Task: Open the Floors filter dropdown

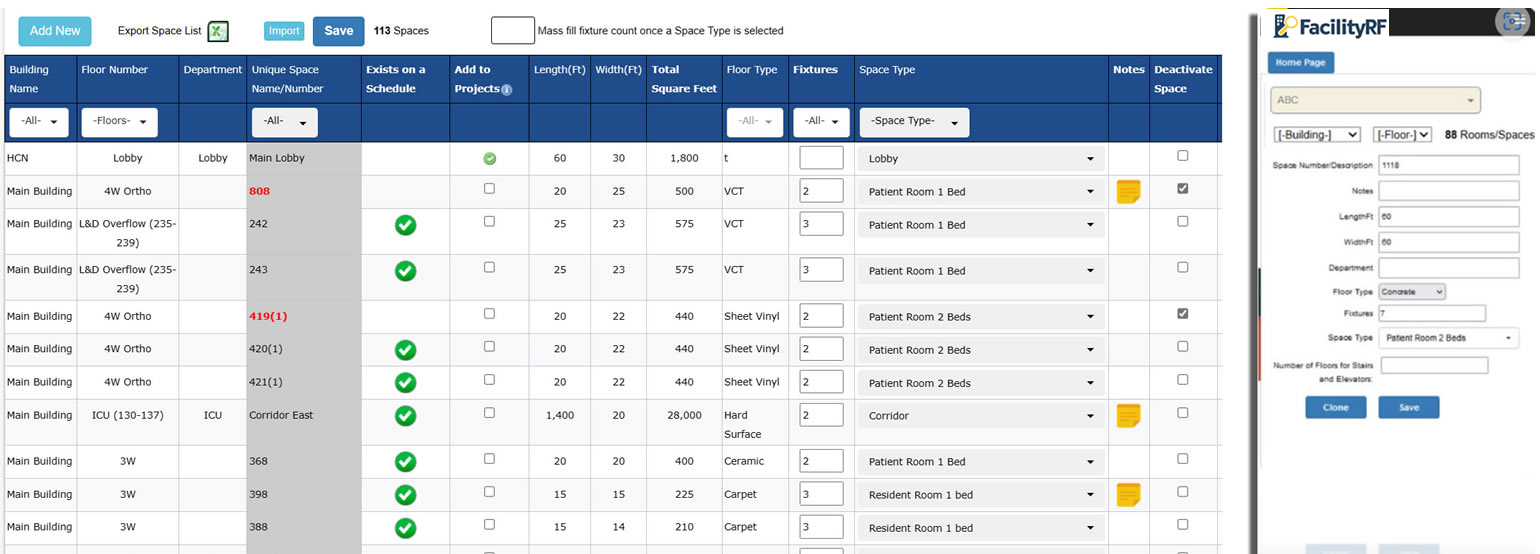Action: (x=119, y=122)
